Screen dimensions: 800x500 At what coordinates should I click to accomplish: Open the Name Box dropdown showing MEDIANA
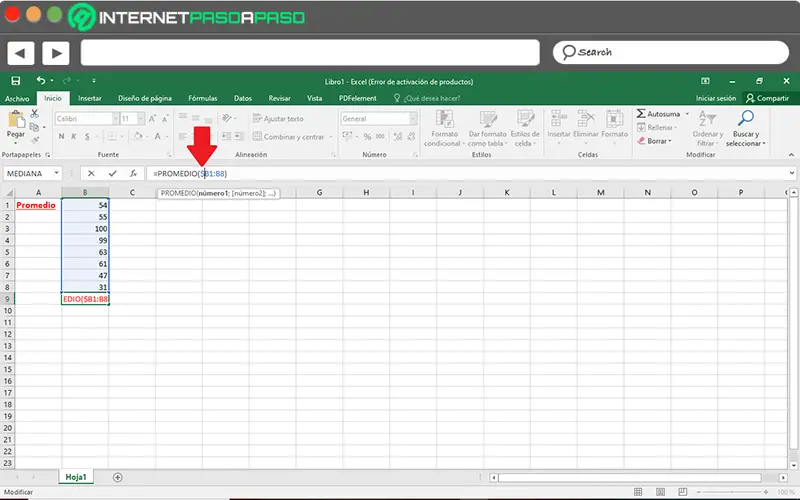pos(57,173)
